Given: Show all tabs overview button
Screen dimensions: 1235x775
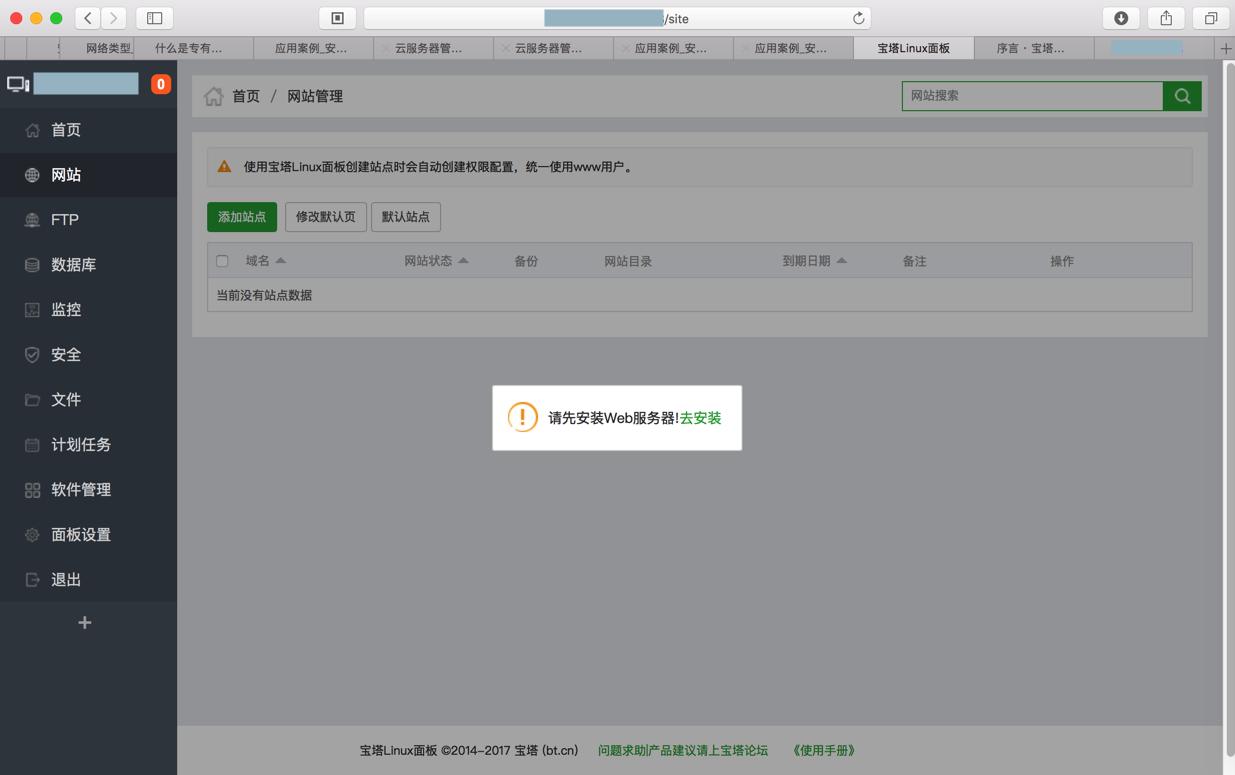Looking at the screenshot, I should pyautogui.click(x=1211, y=18).
